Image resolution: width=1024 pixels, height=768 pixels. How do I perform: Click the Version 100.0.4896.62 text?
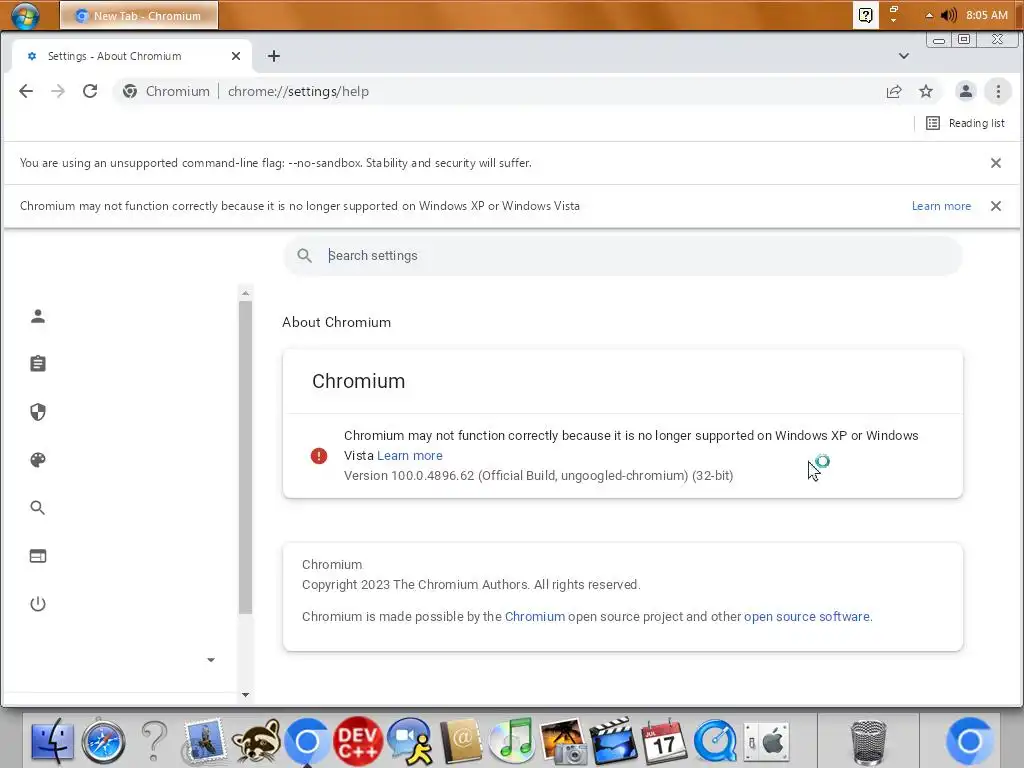point(538,475)
